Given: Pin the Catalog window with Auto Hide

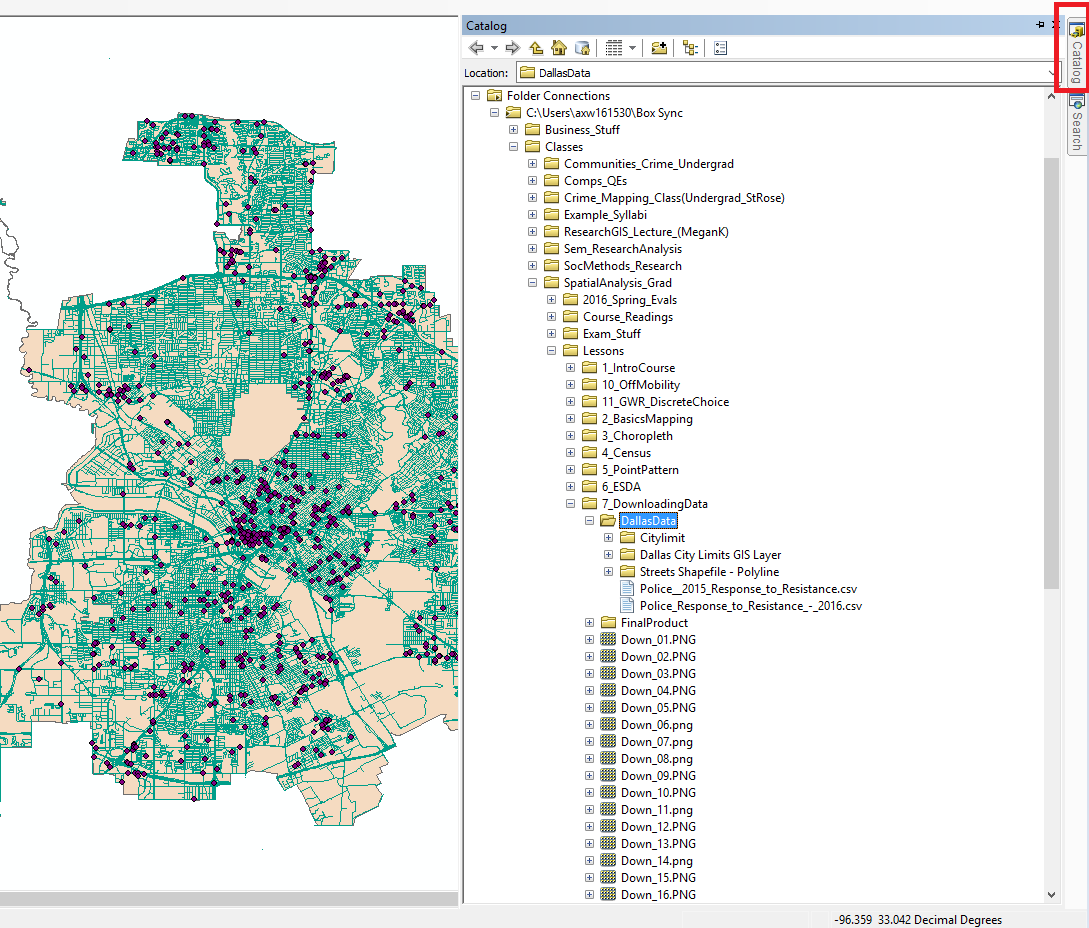Looking at the screenshot, I should point(1041,25).
